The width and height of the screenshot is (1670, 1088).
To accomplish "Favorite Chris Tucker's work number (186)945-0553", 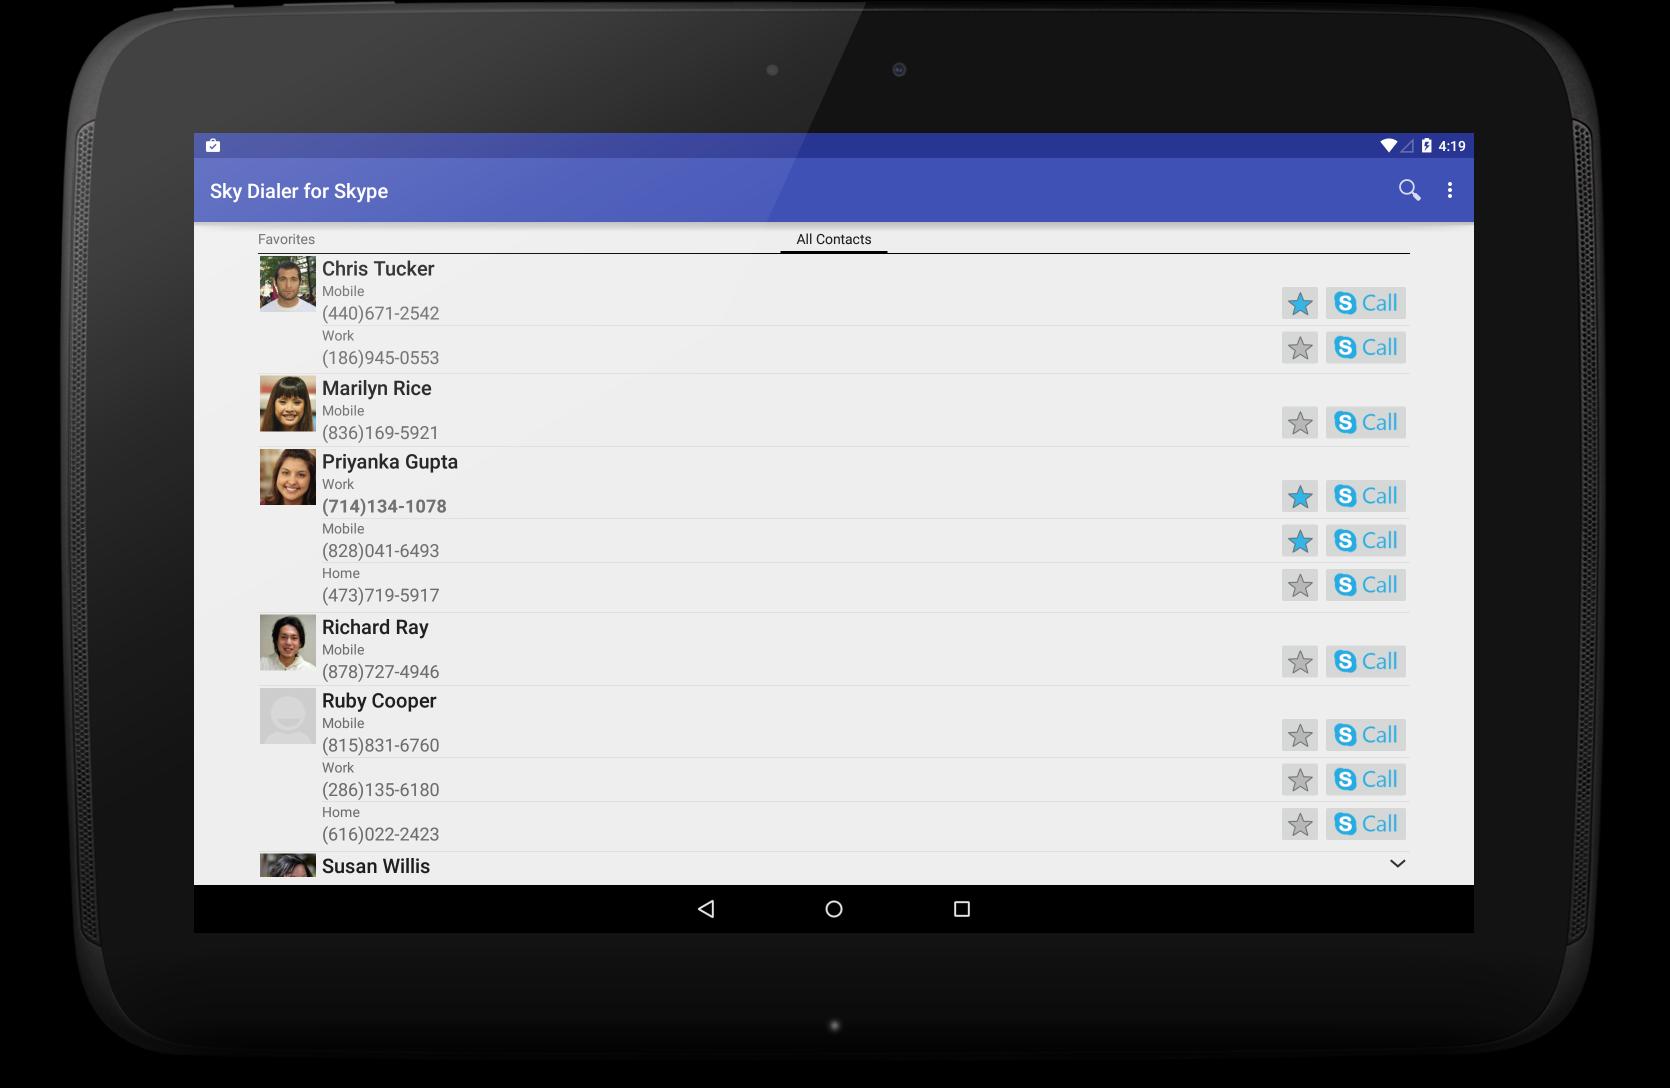I will tap(1300, 348).
